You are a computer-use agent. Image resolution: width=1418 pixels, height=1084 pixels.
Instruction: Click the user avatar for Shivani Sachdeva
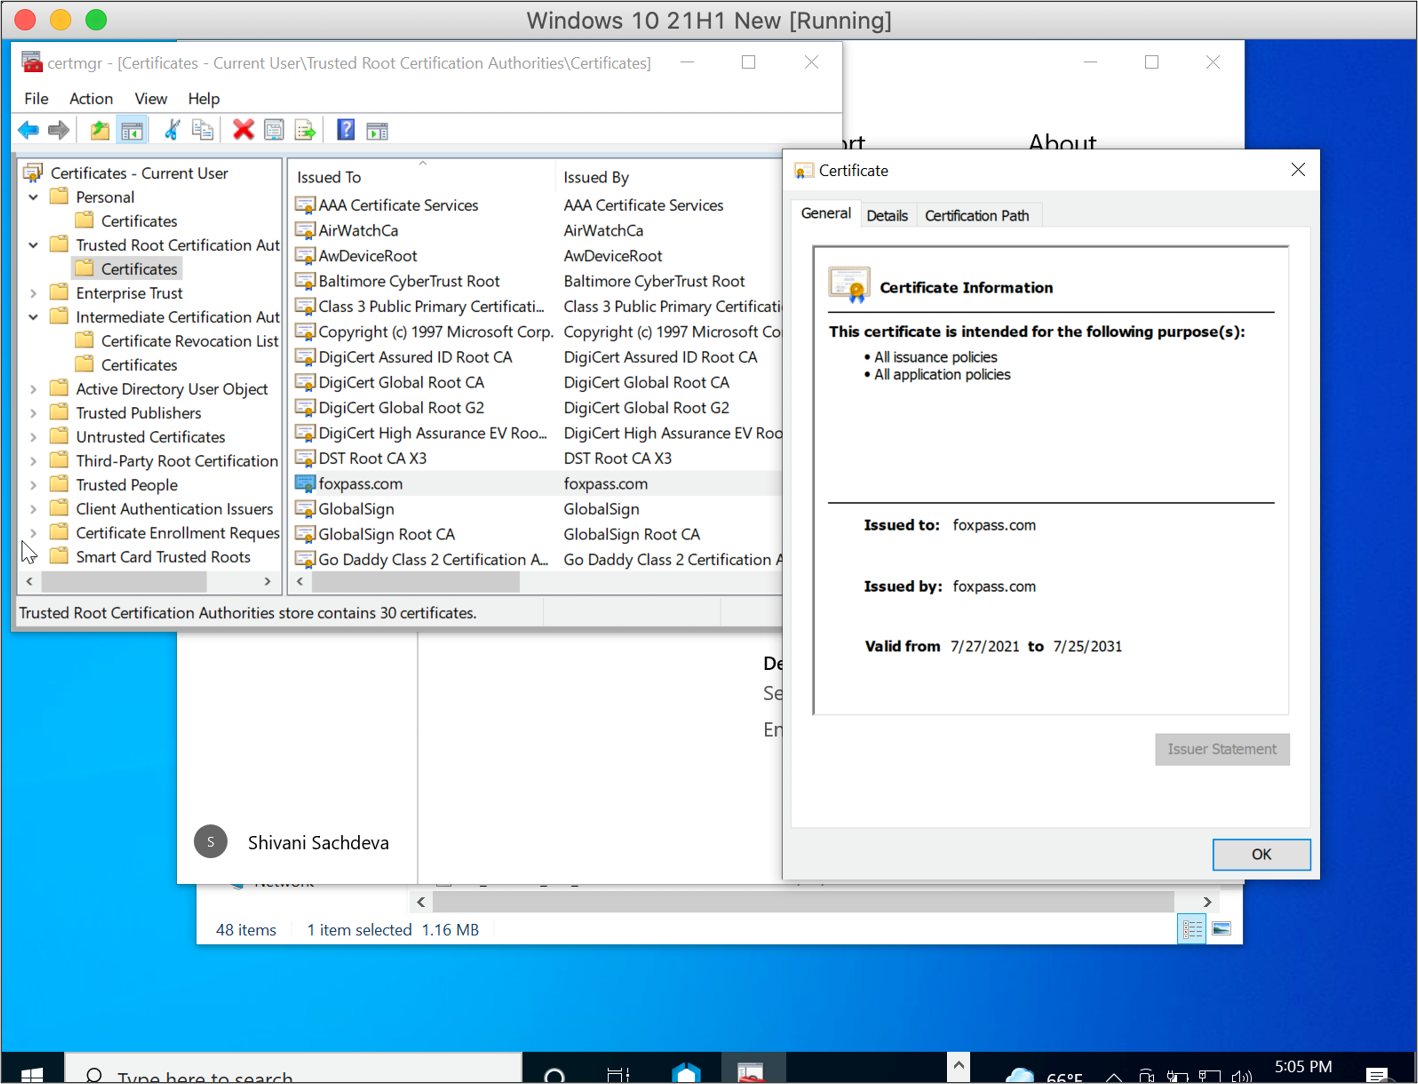(x=211, y=842)
